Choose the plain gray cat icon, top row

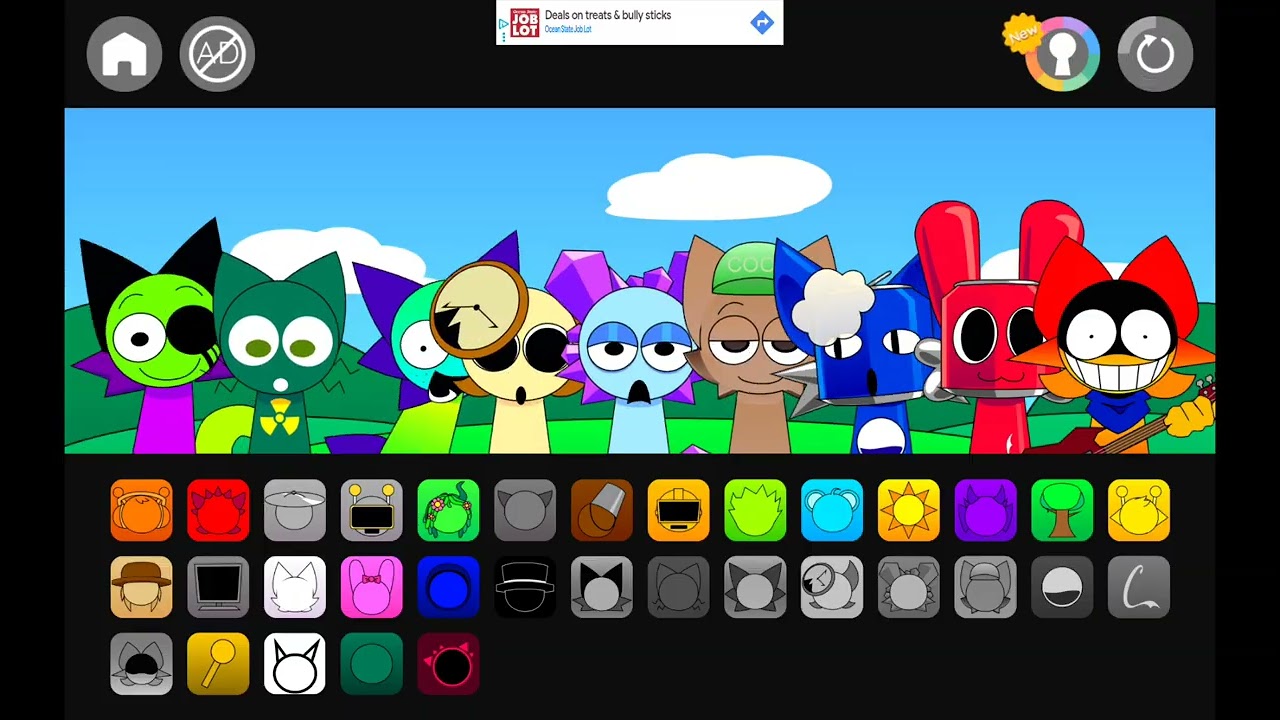tap(525, 510)
